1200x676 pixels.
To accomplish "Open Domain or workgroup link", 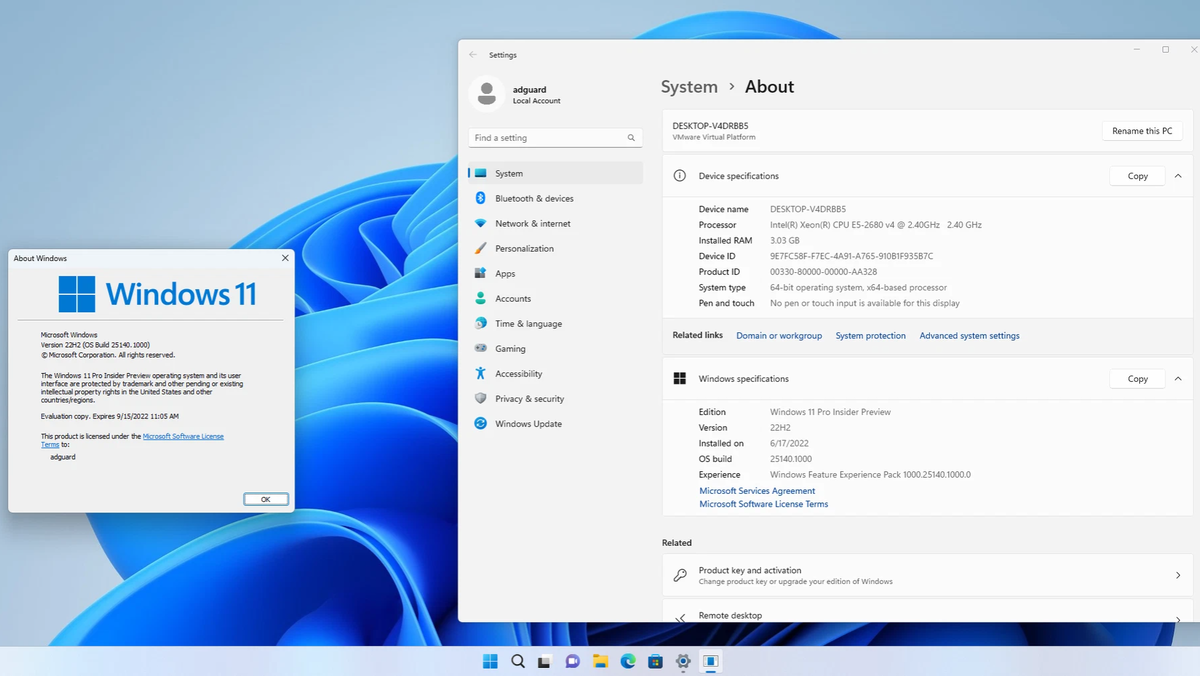I will point(779,336).
